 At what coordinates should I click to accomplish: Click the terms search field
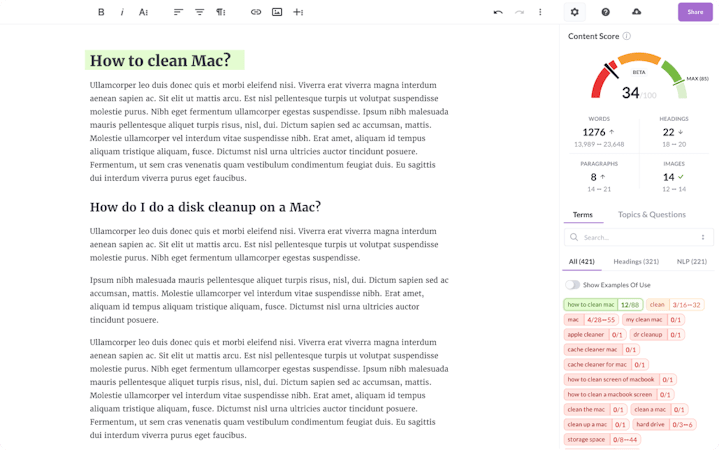[x=638, y=238]
